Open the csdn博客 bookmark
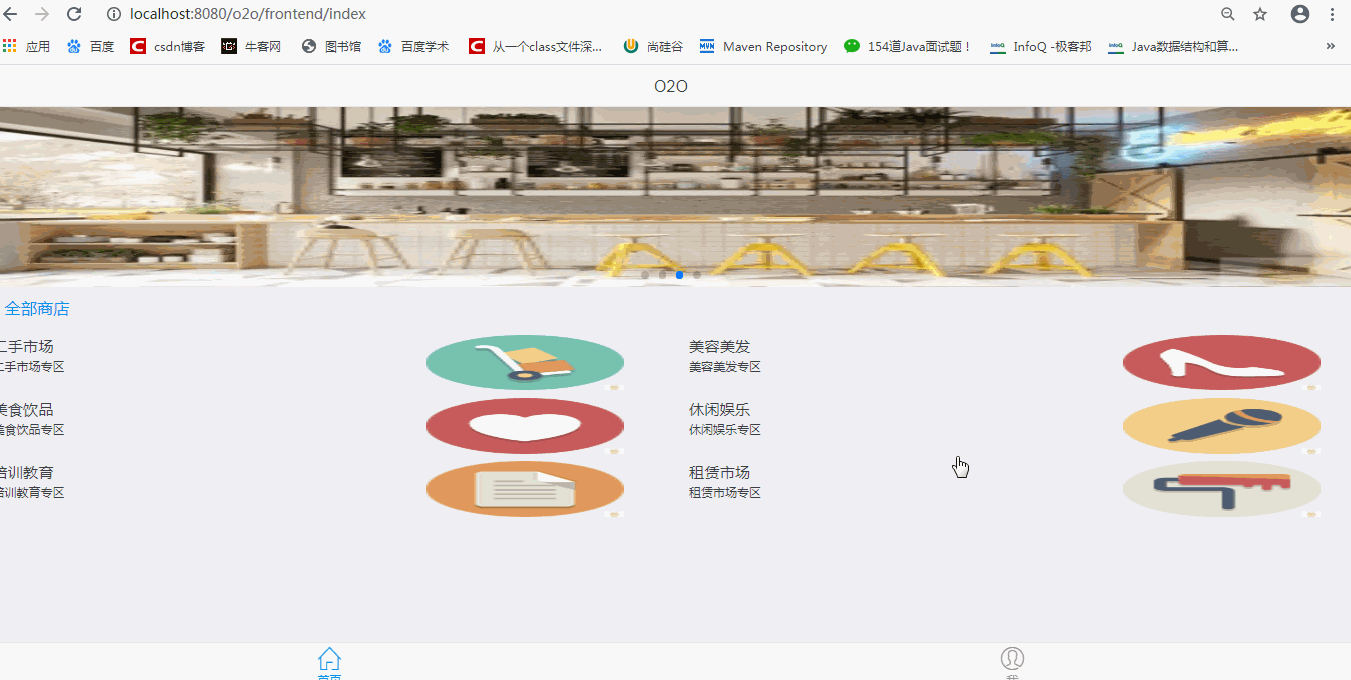The image size is (1351, 680). point(167,45)
